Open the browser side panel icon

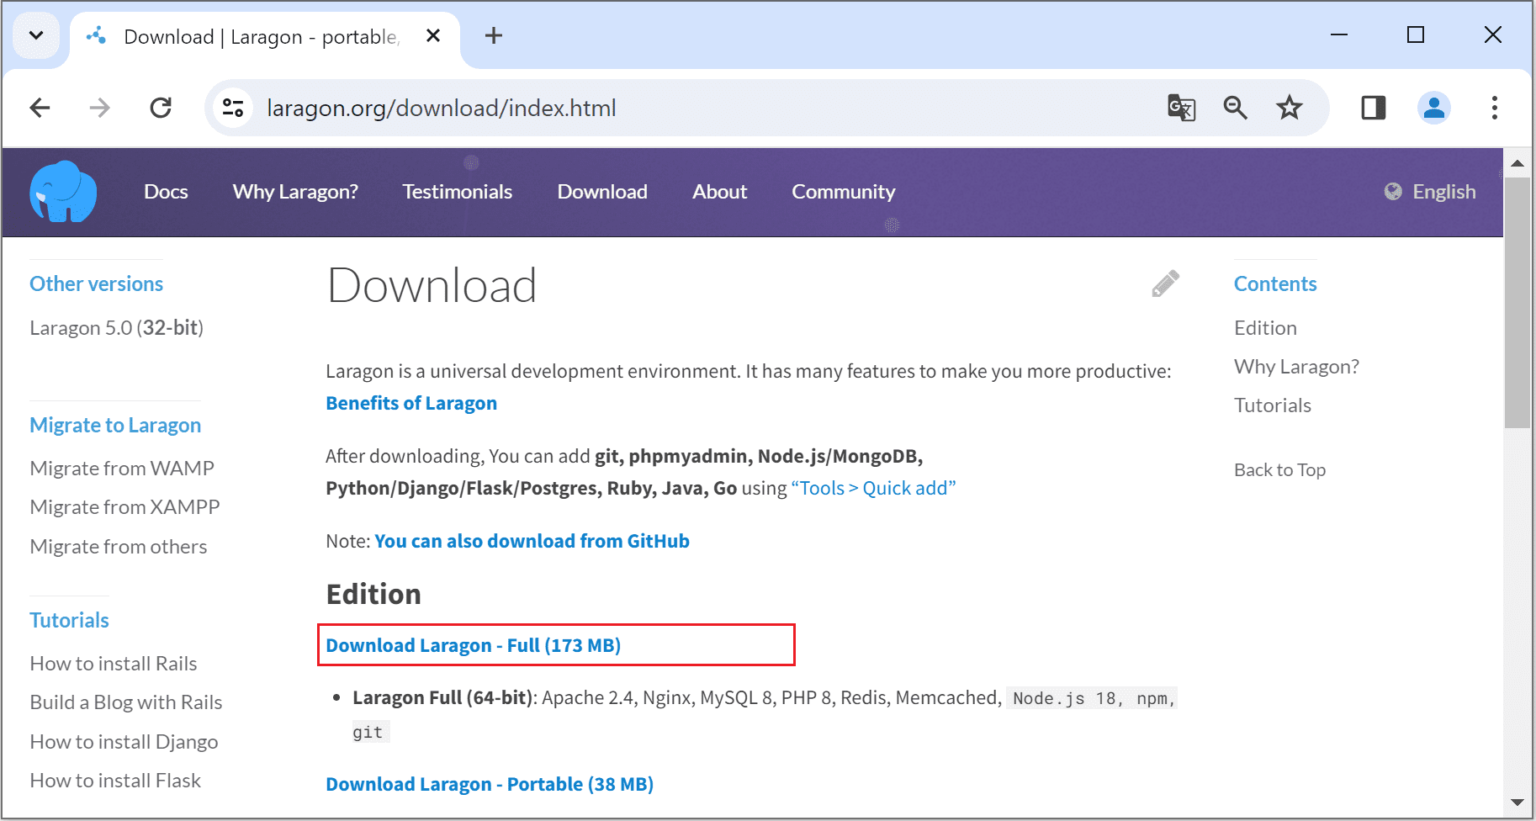[x=1372, y=107]
